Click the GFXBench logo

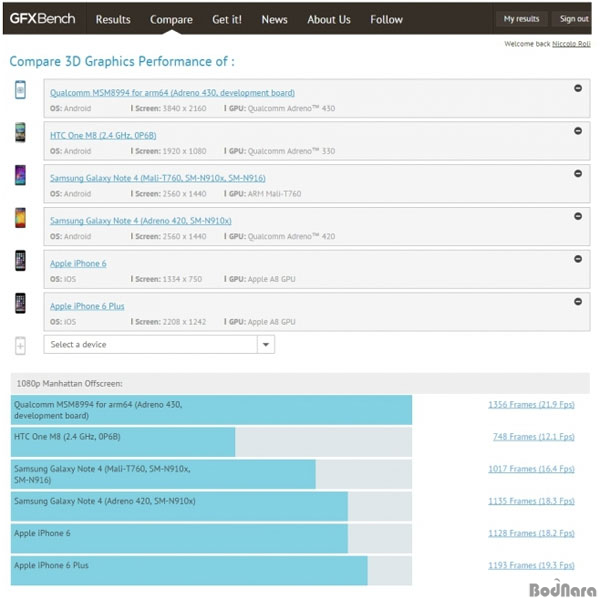[x=42, y=18]
